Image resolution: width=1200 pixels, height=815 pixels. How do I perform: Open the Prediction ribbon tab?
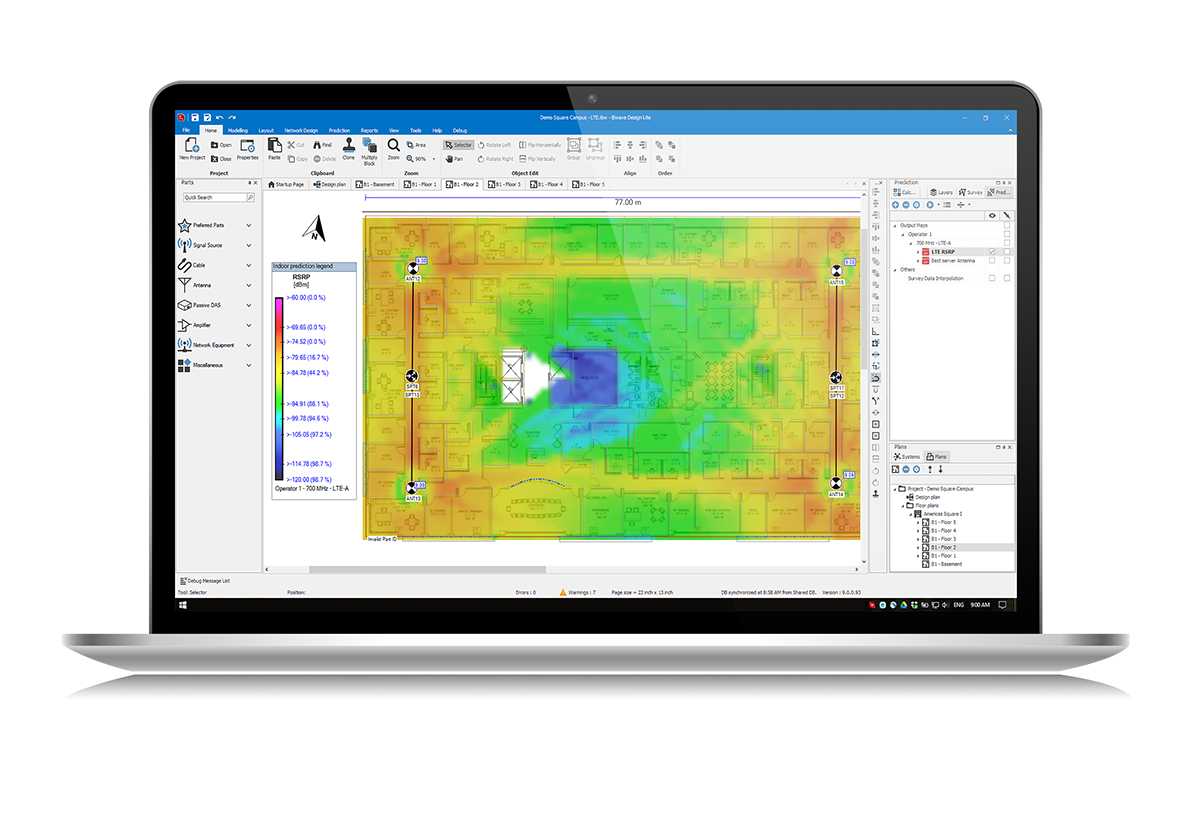(339, 130)
